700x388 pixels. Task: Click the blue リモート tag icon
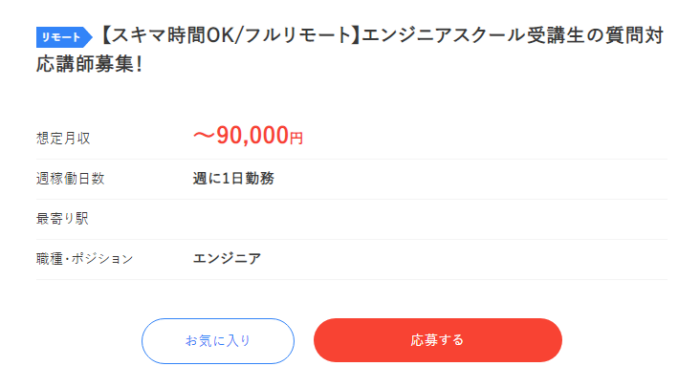click(64, 37)
